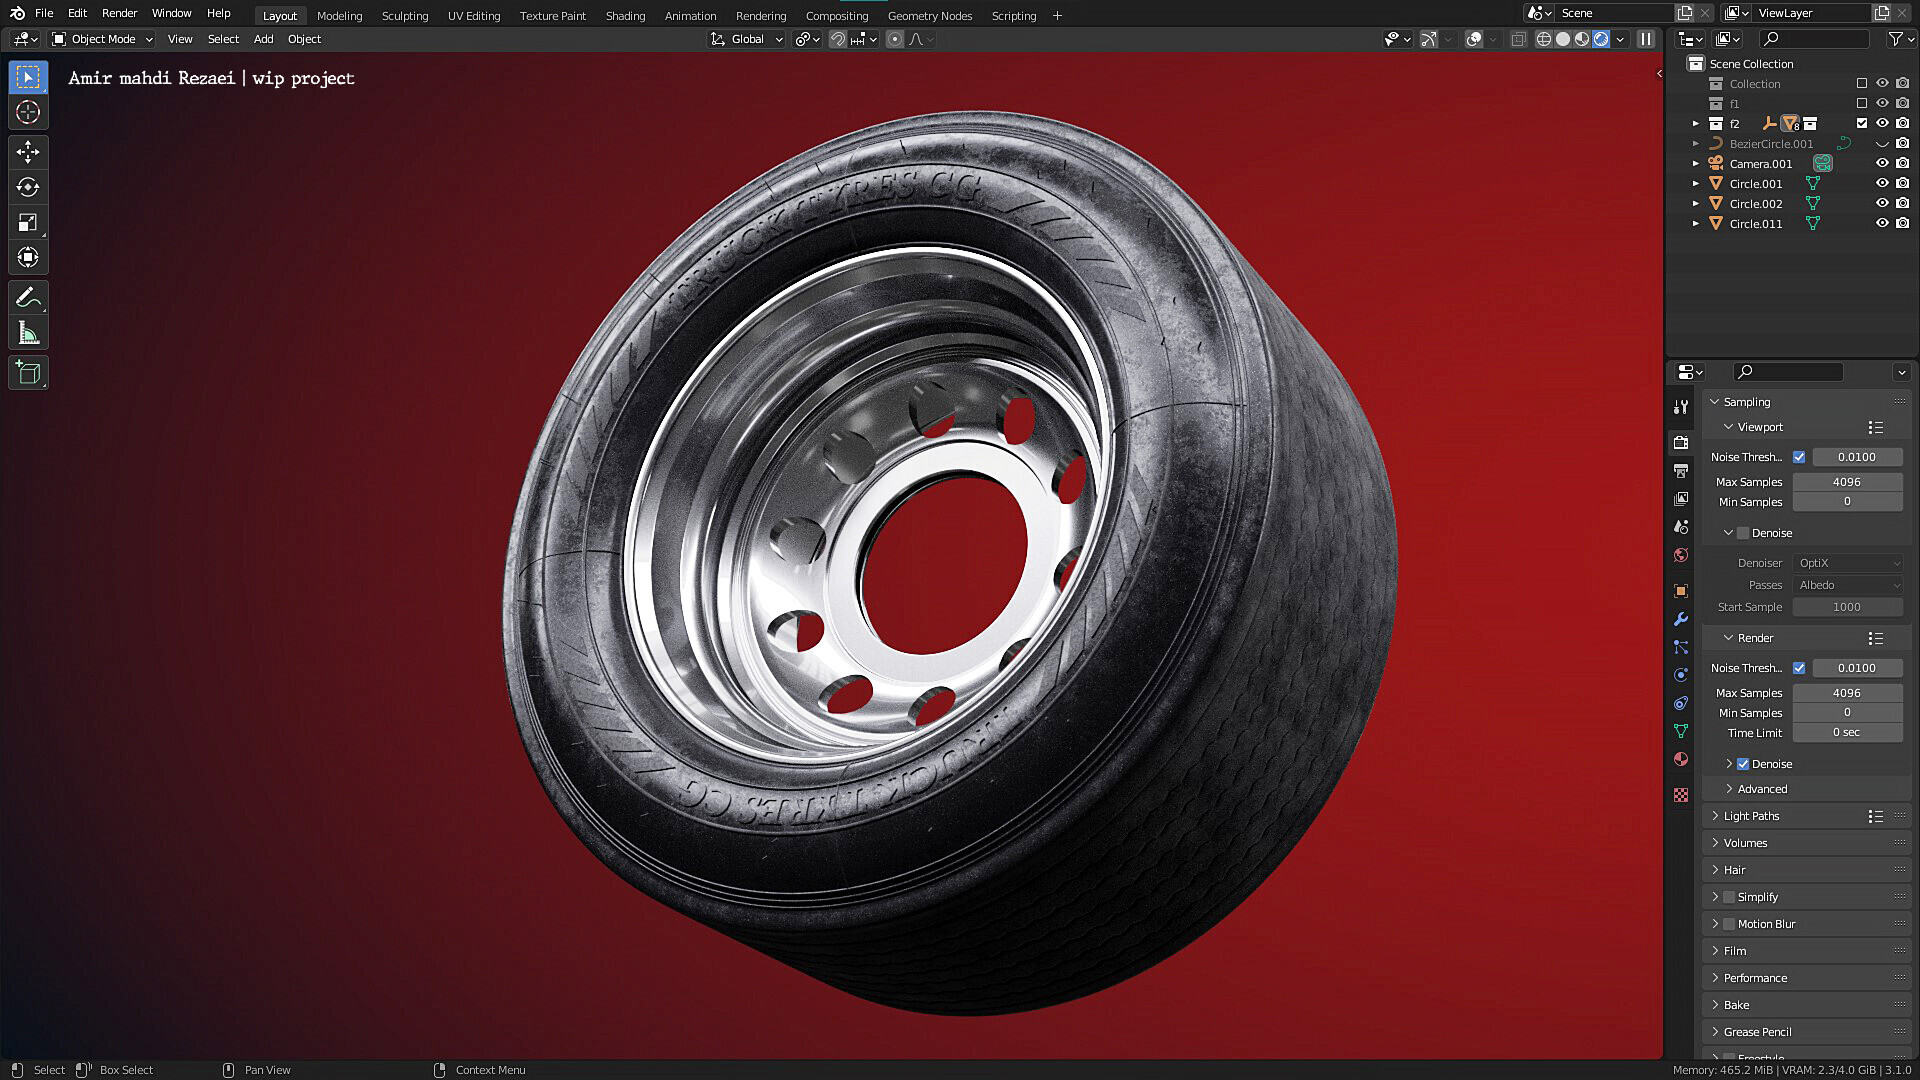Image resolution: width=1920 pixels, height=1080 pixels.
Task: Select the Rotate tool
Action: (28, 186)
